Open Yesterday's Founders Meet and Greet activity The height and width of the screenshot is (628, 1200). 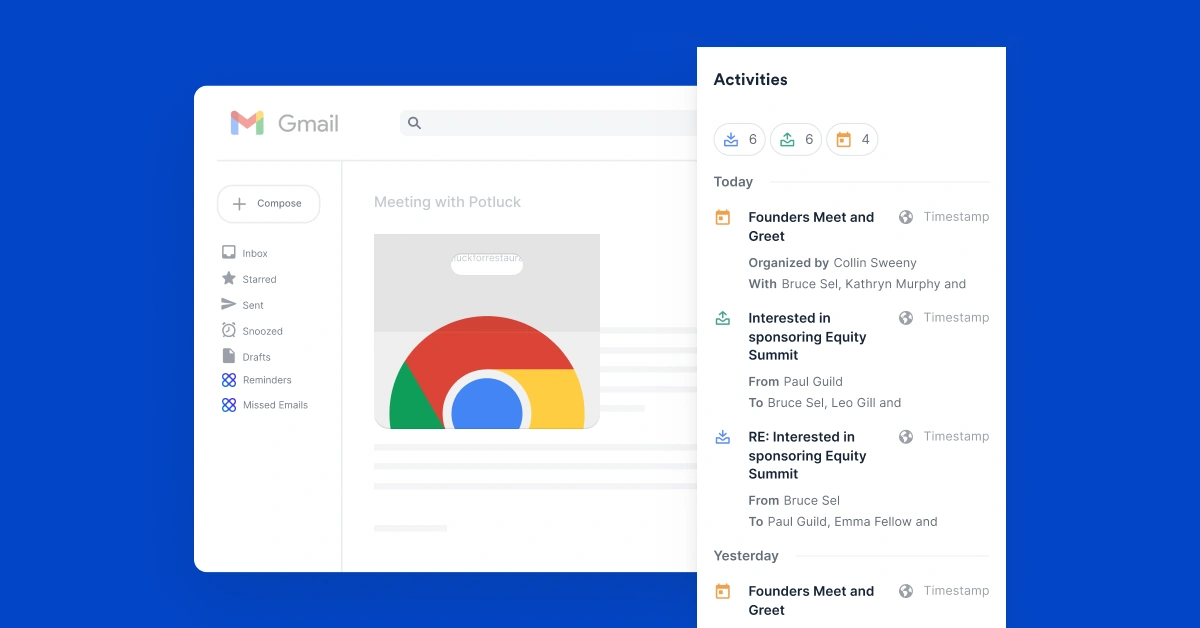pos(811,601)
